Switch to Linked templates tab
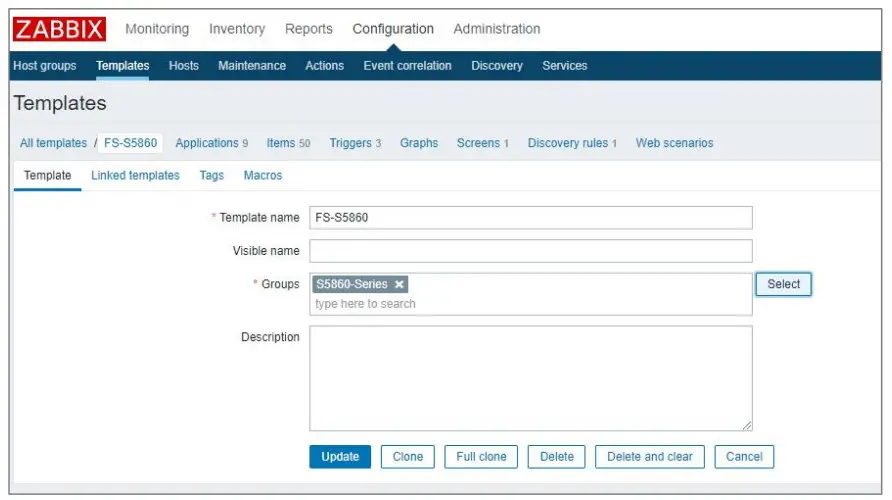The height and width of the screenshot is (500, 892). pos(135,175)
